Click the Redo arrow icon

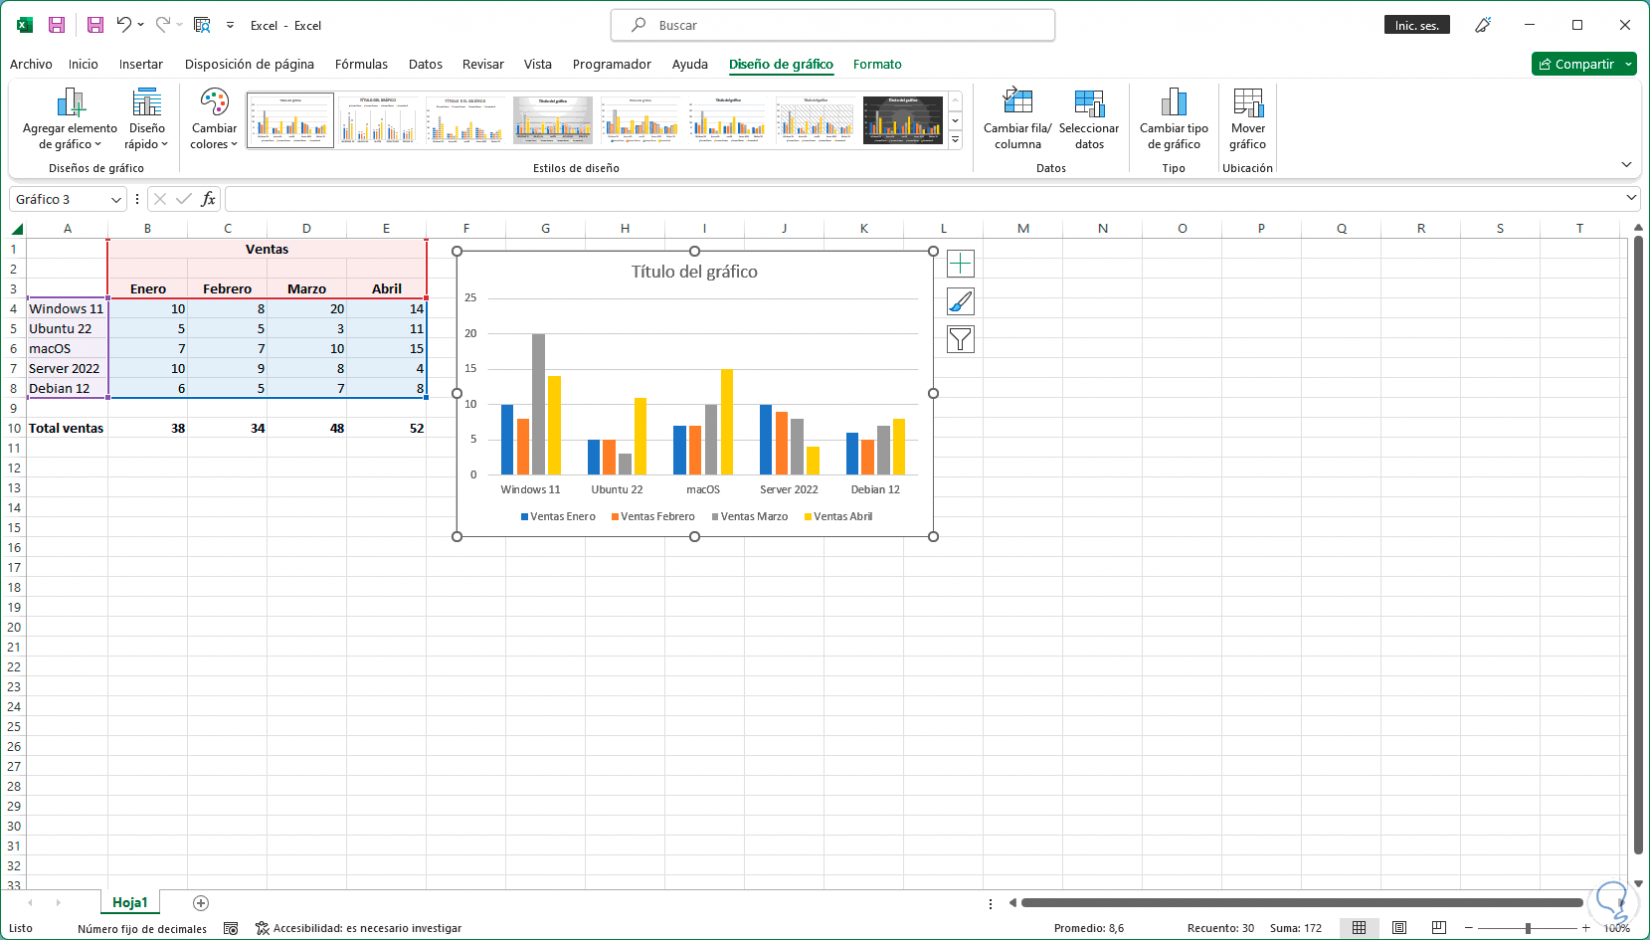click(163, 25)
